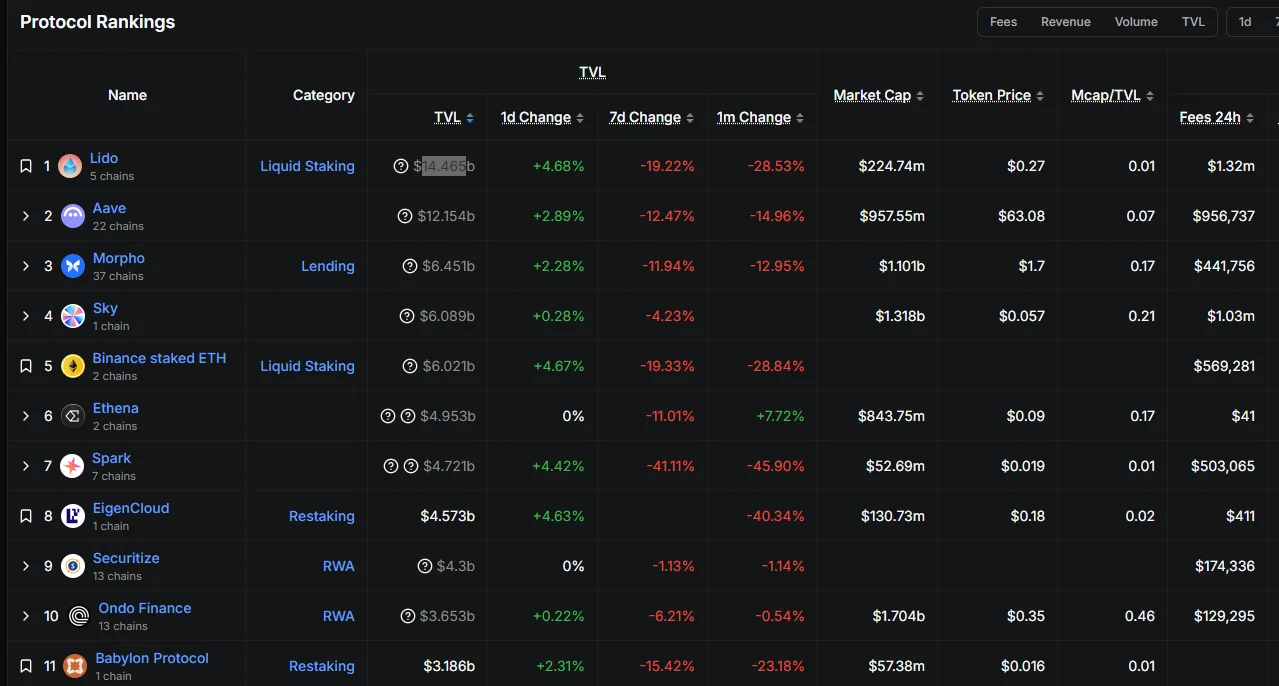Click the Spark protocol logo

[x=72, y=466]
